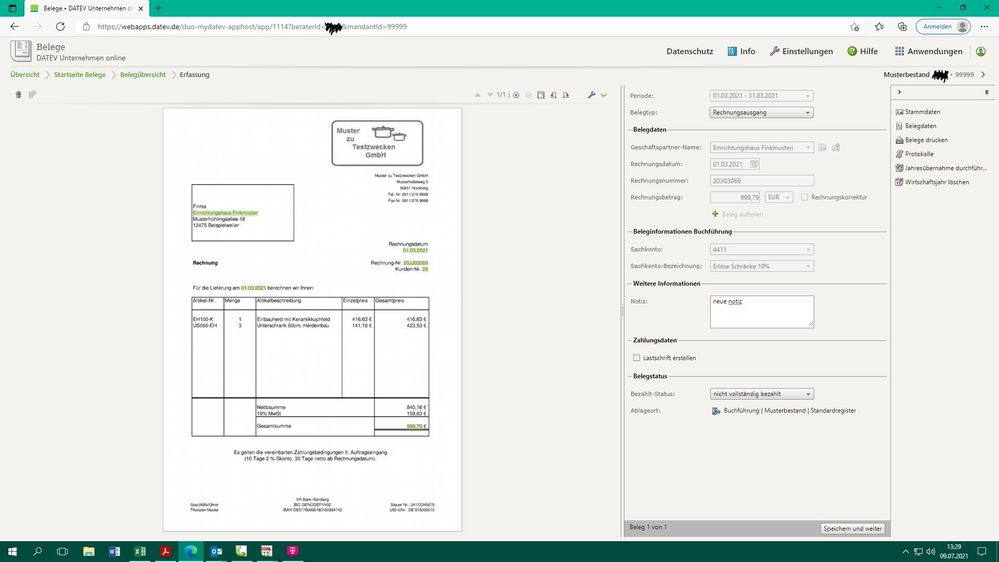The image size is (999, 562).
Task: Toggle Lastschrift erstellen checkbox
Action: pos(636,358)
